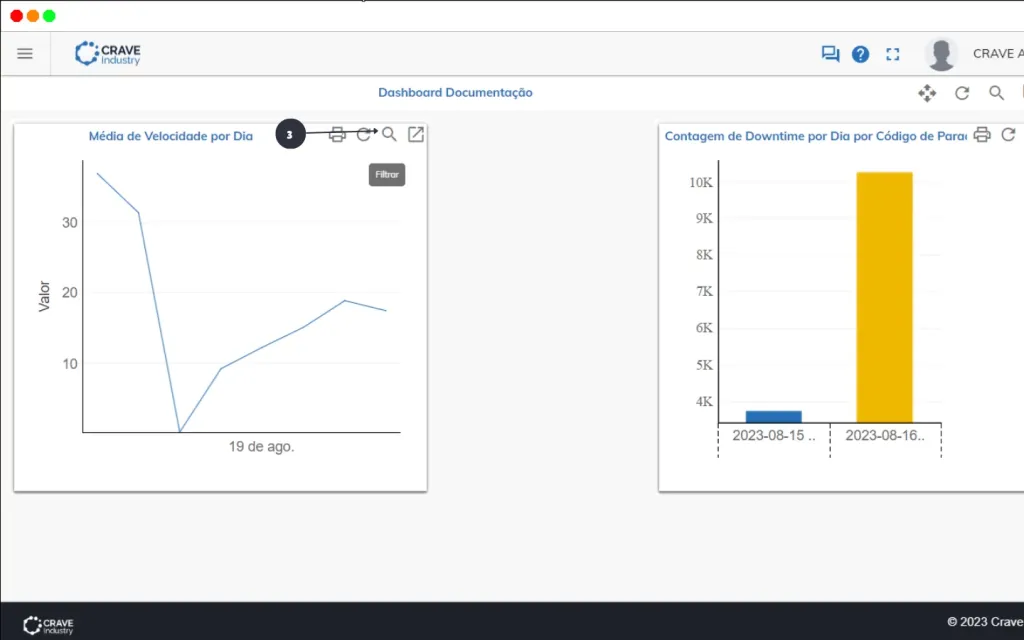Click the footer Crave Industry logo
The width and height of the screenshot is (1024, 640).
click(48, 625)
